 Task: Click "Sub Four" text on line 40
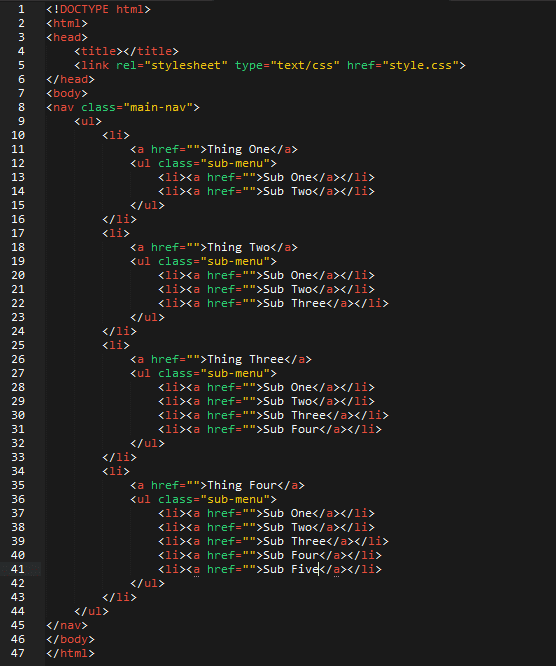291,556
